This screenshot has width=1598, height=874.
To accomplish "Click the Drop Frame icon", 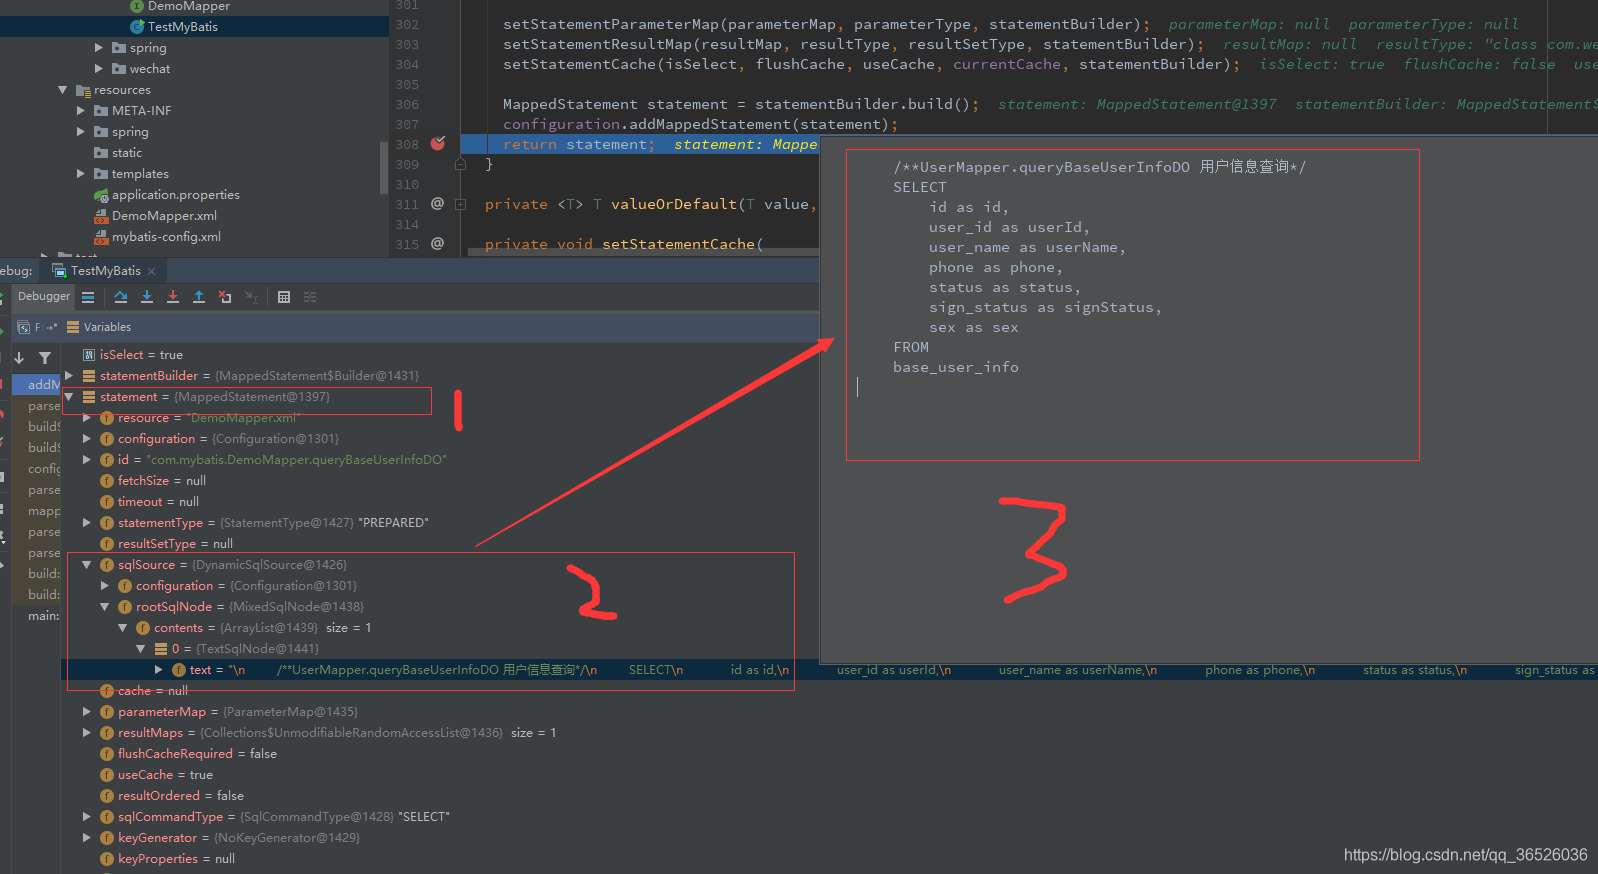I will click(x=225, y=297).
